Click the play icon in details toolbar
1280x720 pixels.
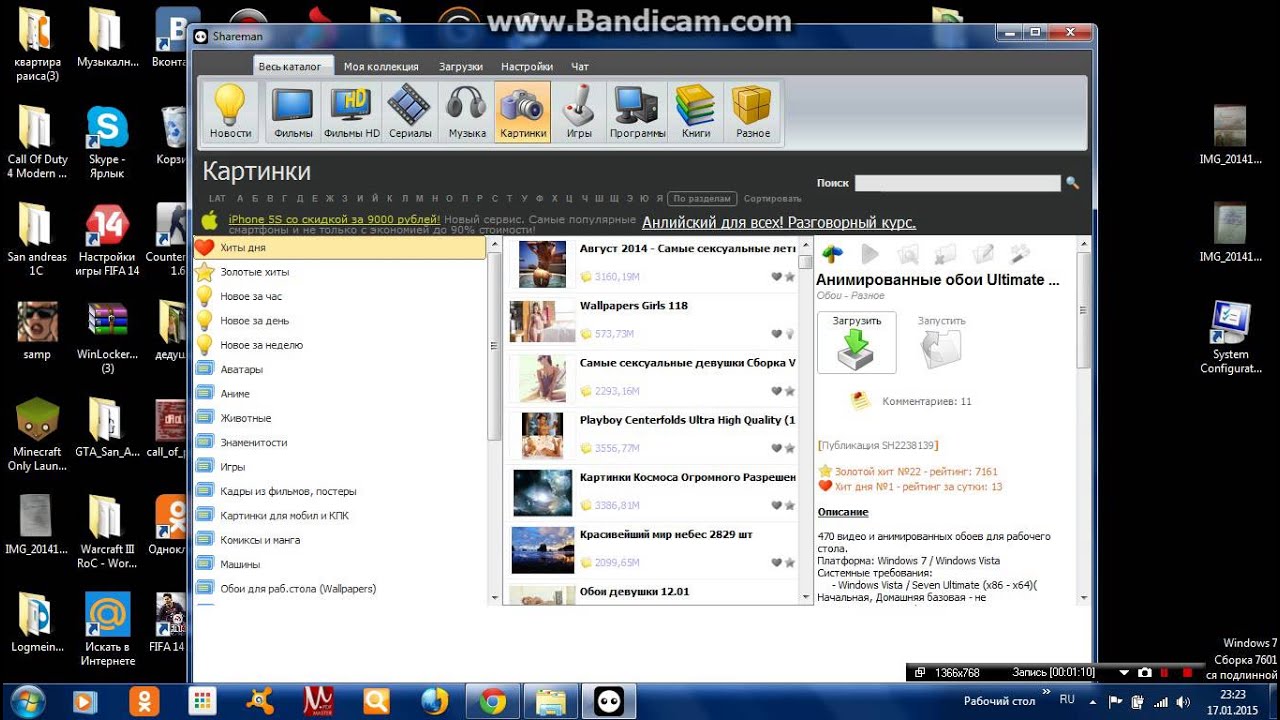[869, 254]
